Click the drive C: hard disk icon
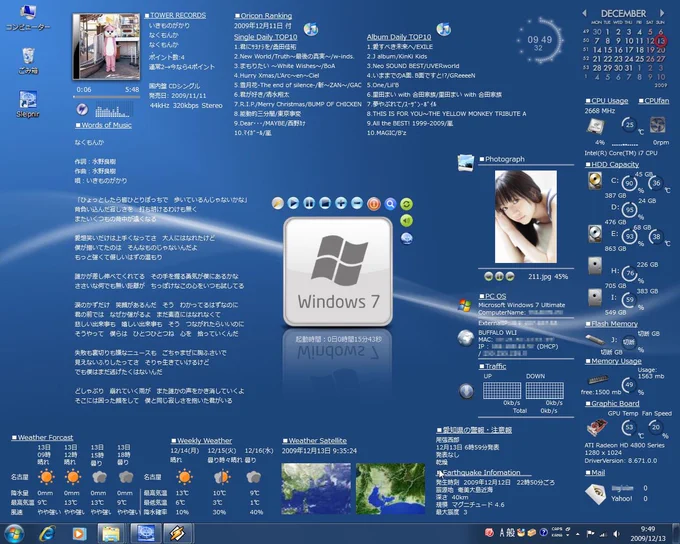The height and width of the screenshot is (544, 680). [x=595, y=181]
